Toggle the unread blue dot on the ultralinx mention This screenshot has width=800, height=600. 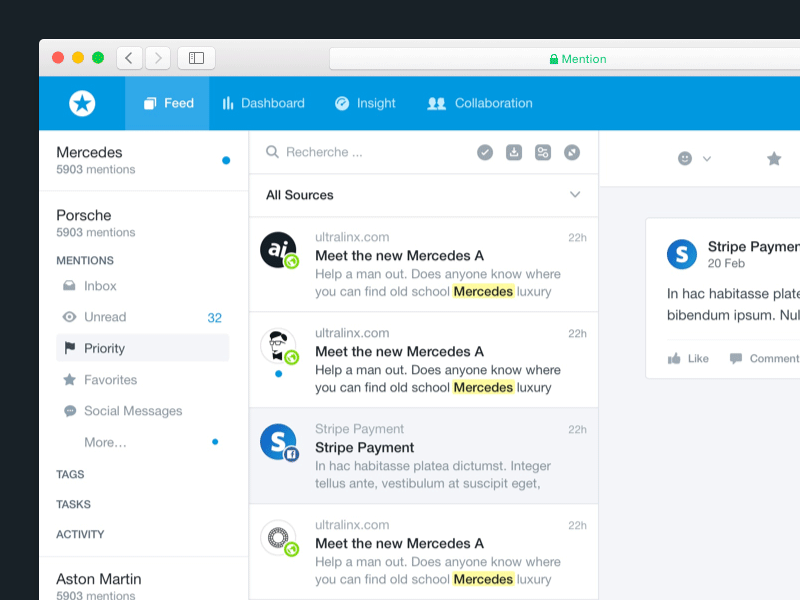[277, 374]
